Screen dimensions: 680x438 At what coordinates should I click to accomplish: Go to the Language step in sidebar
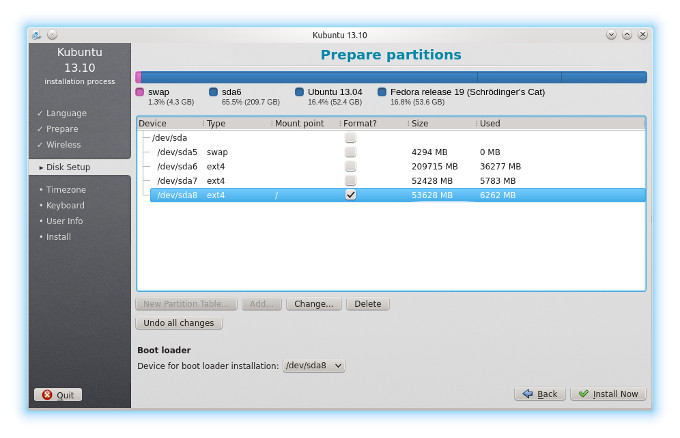(x=66, y=113)
